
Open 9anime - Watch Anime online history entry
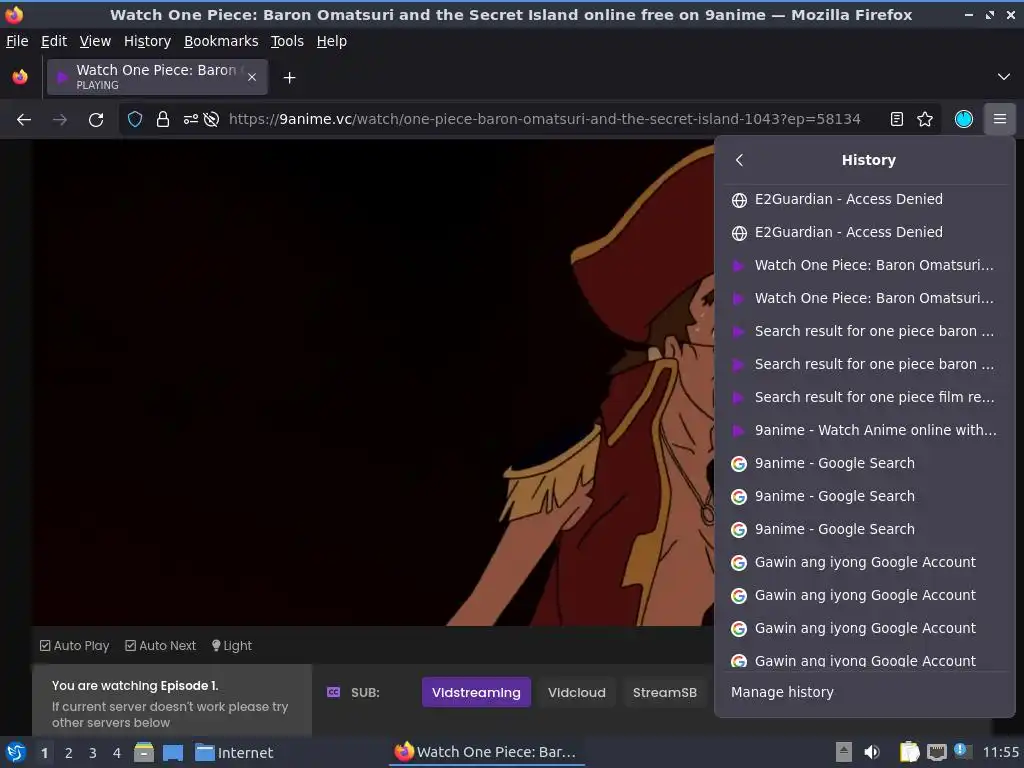(x=866, y=430)
